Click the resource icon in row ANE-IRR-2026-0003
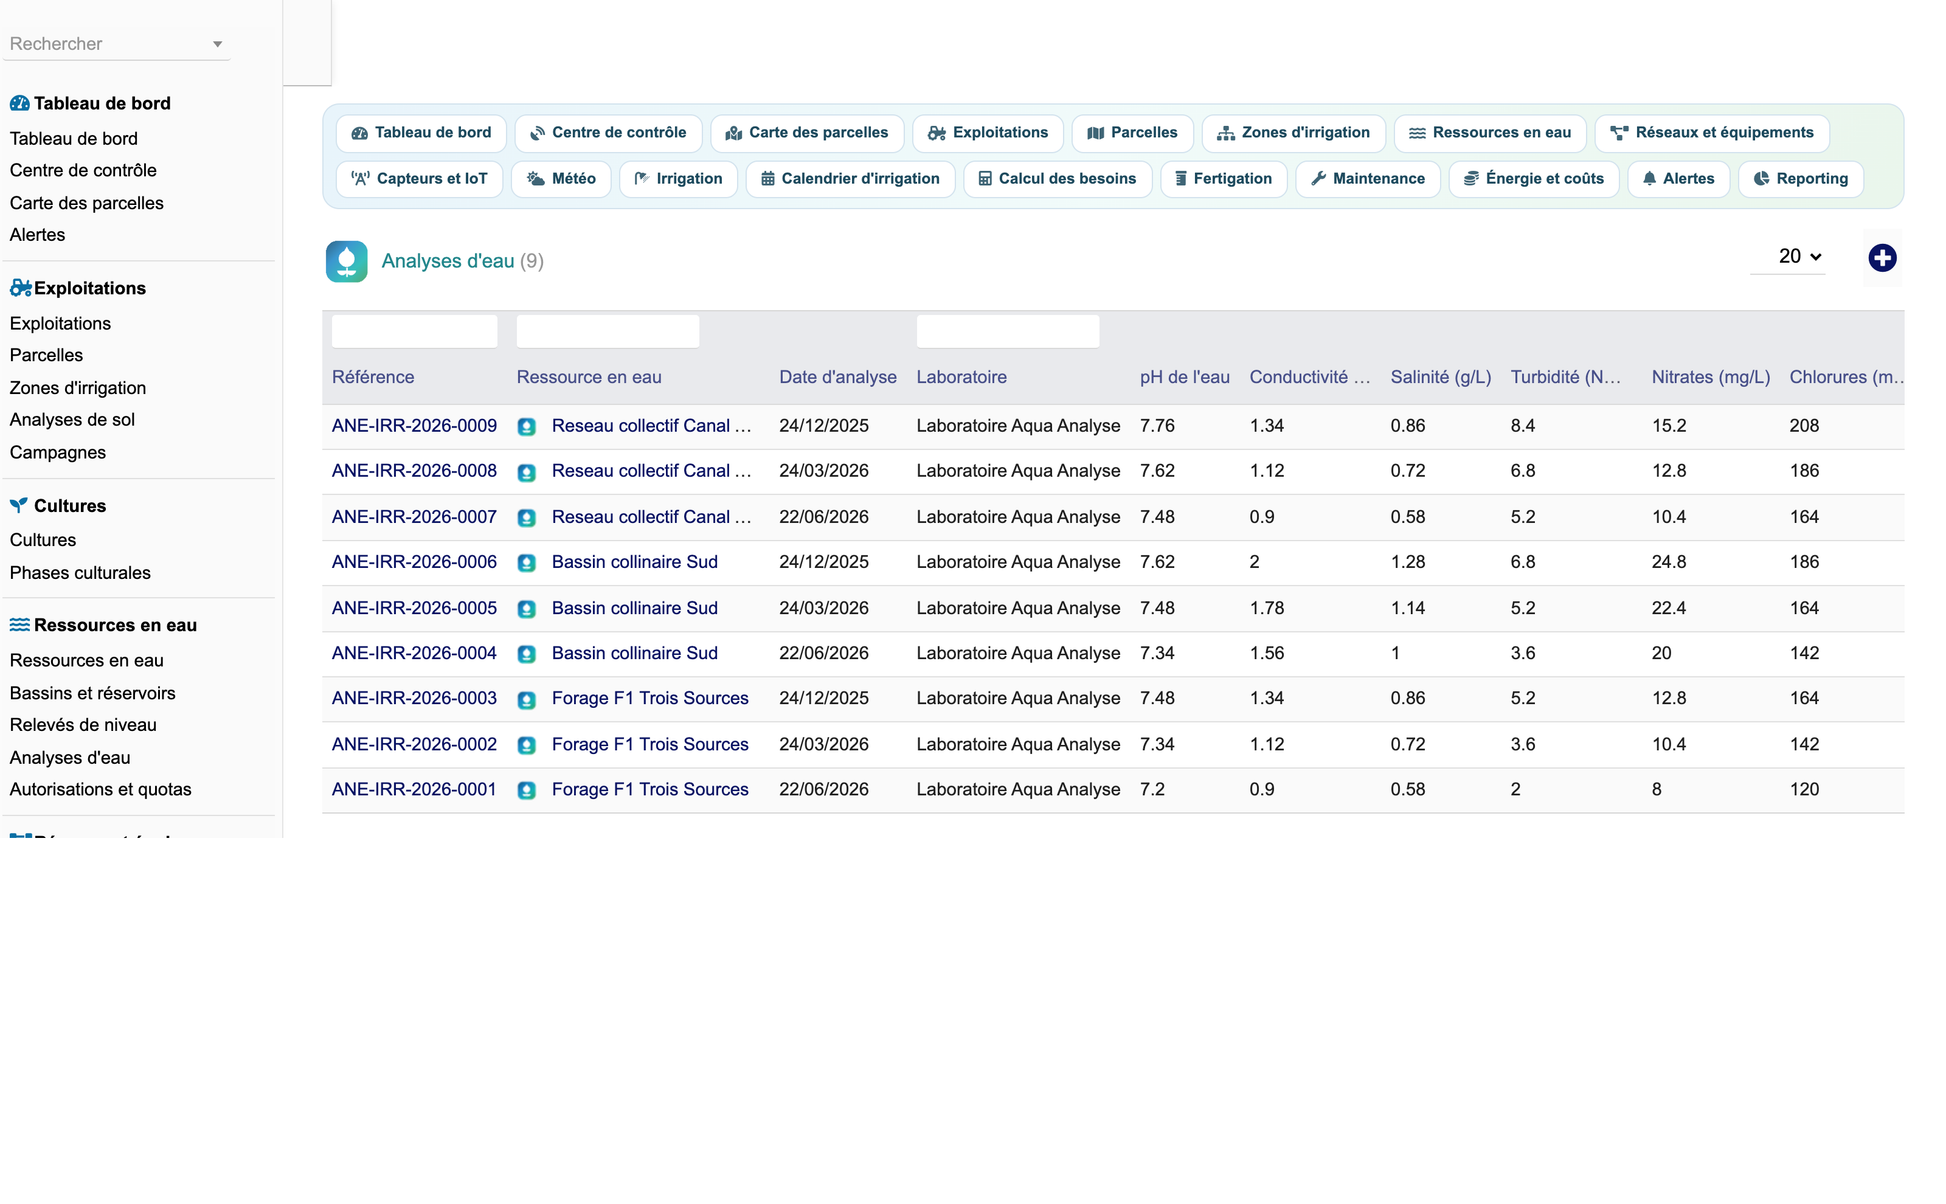This screenshot has width=1946, height=1204. pos(527,700)
